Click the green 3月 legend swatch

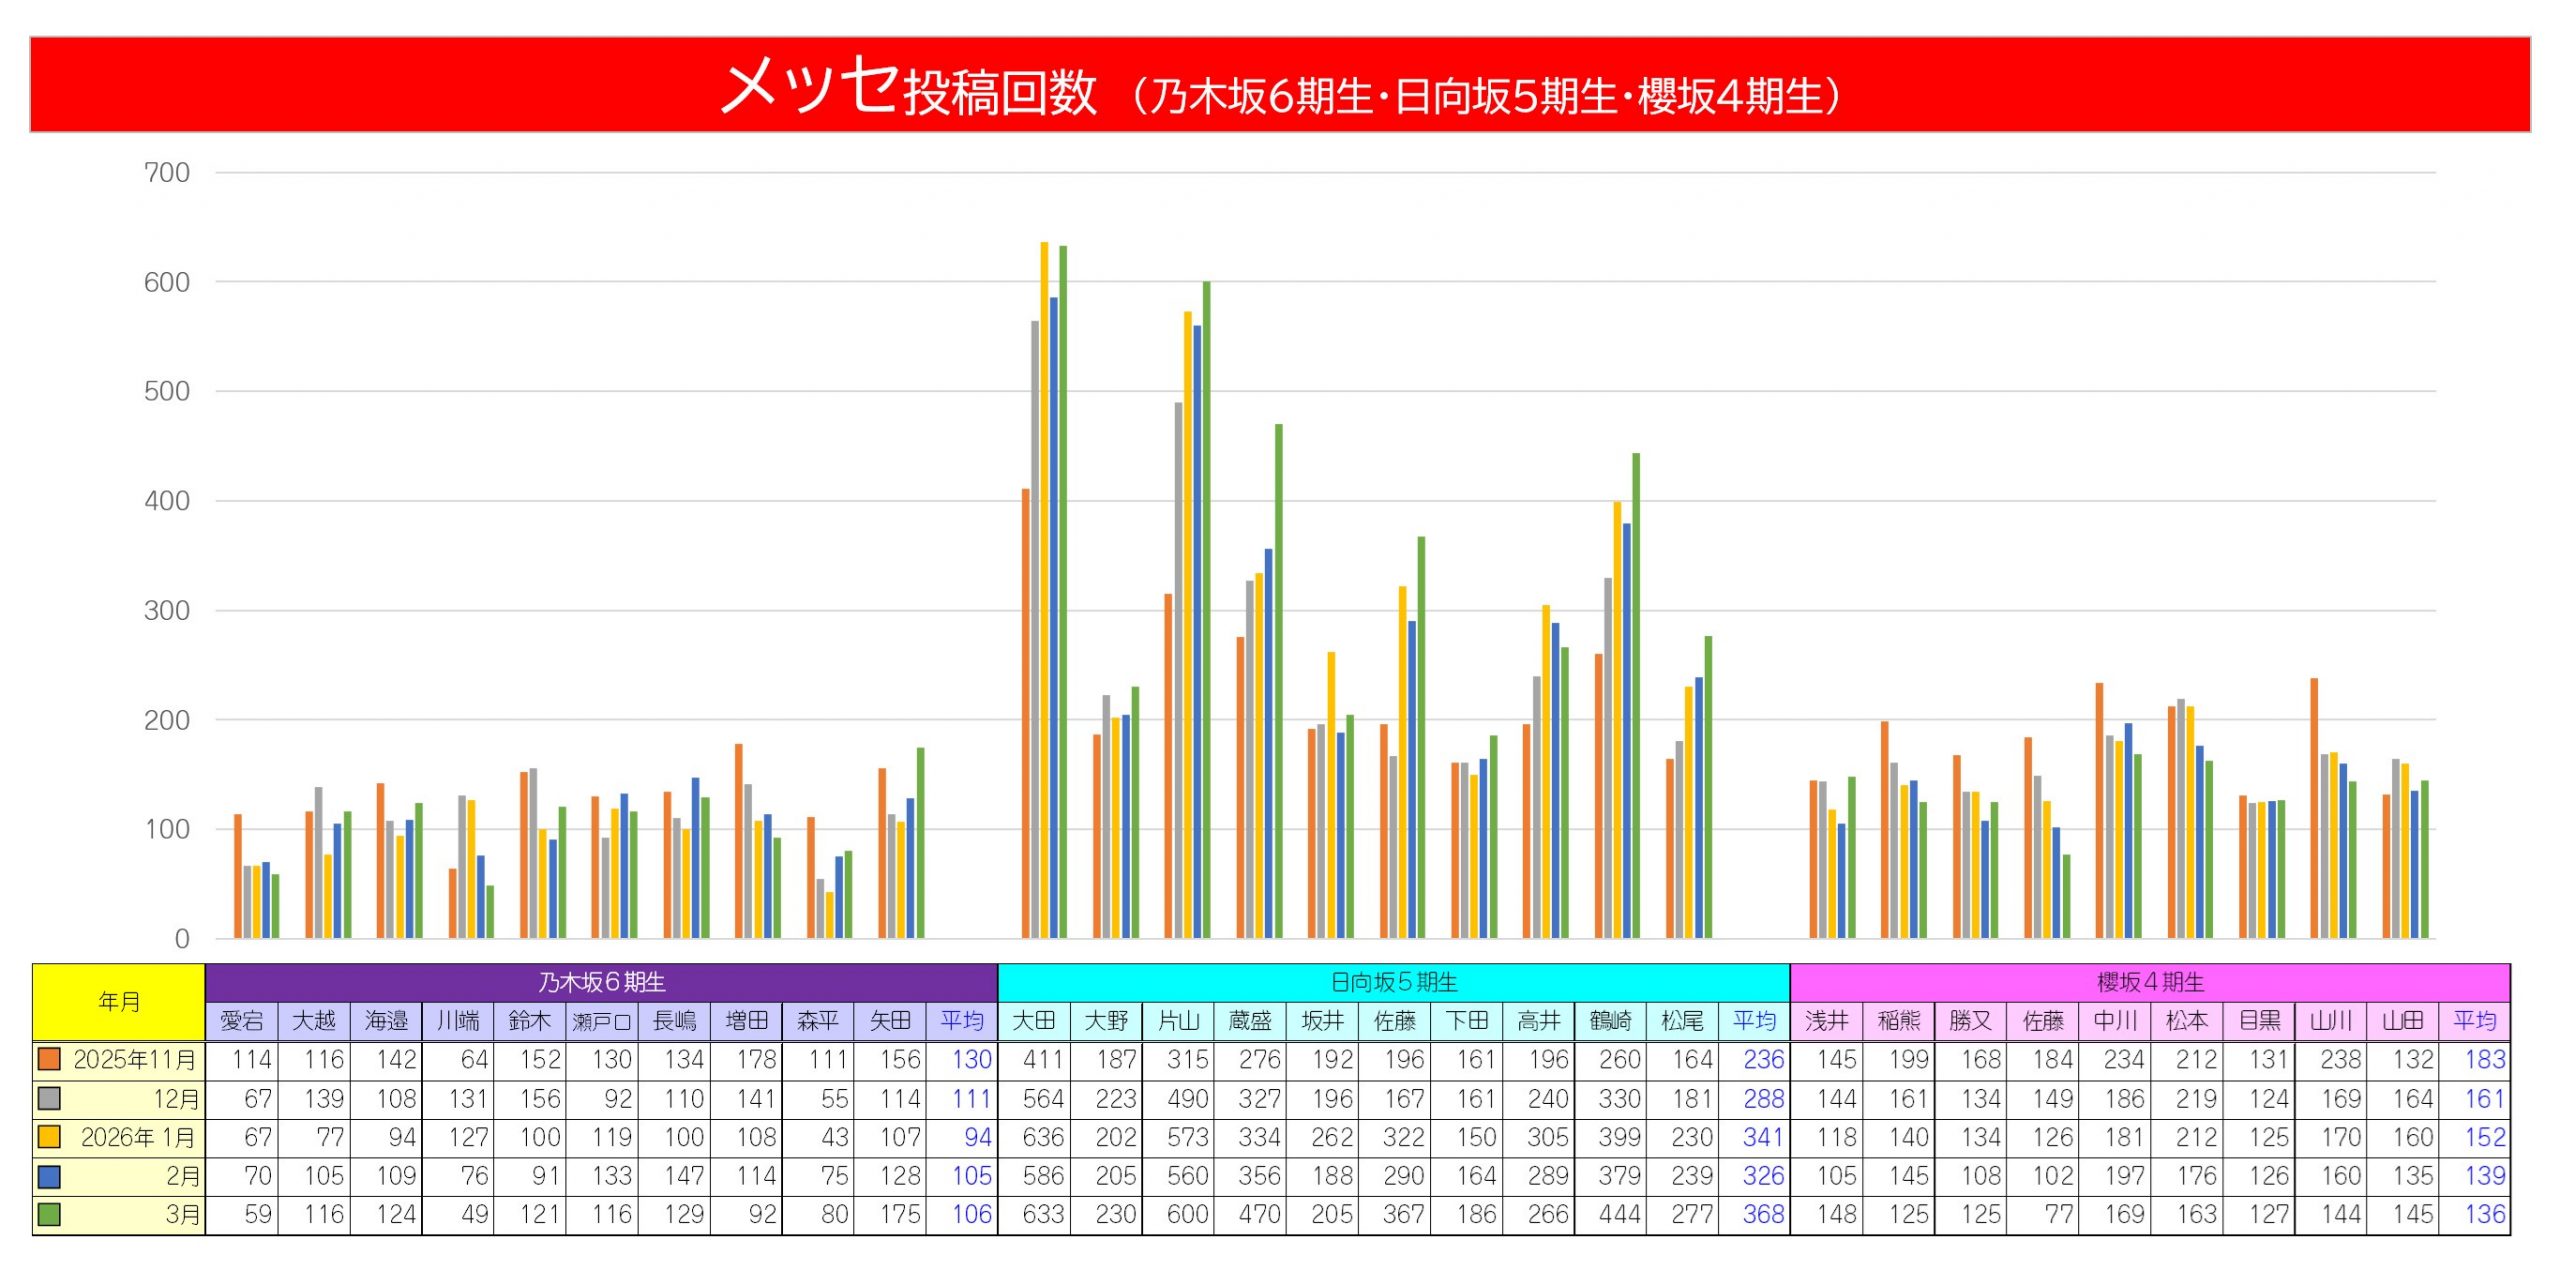[48, 1214]
